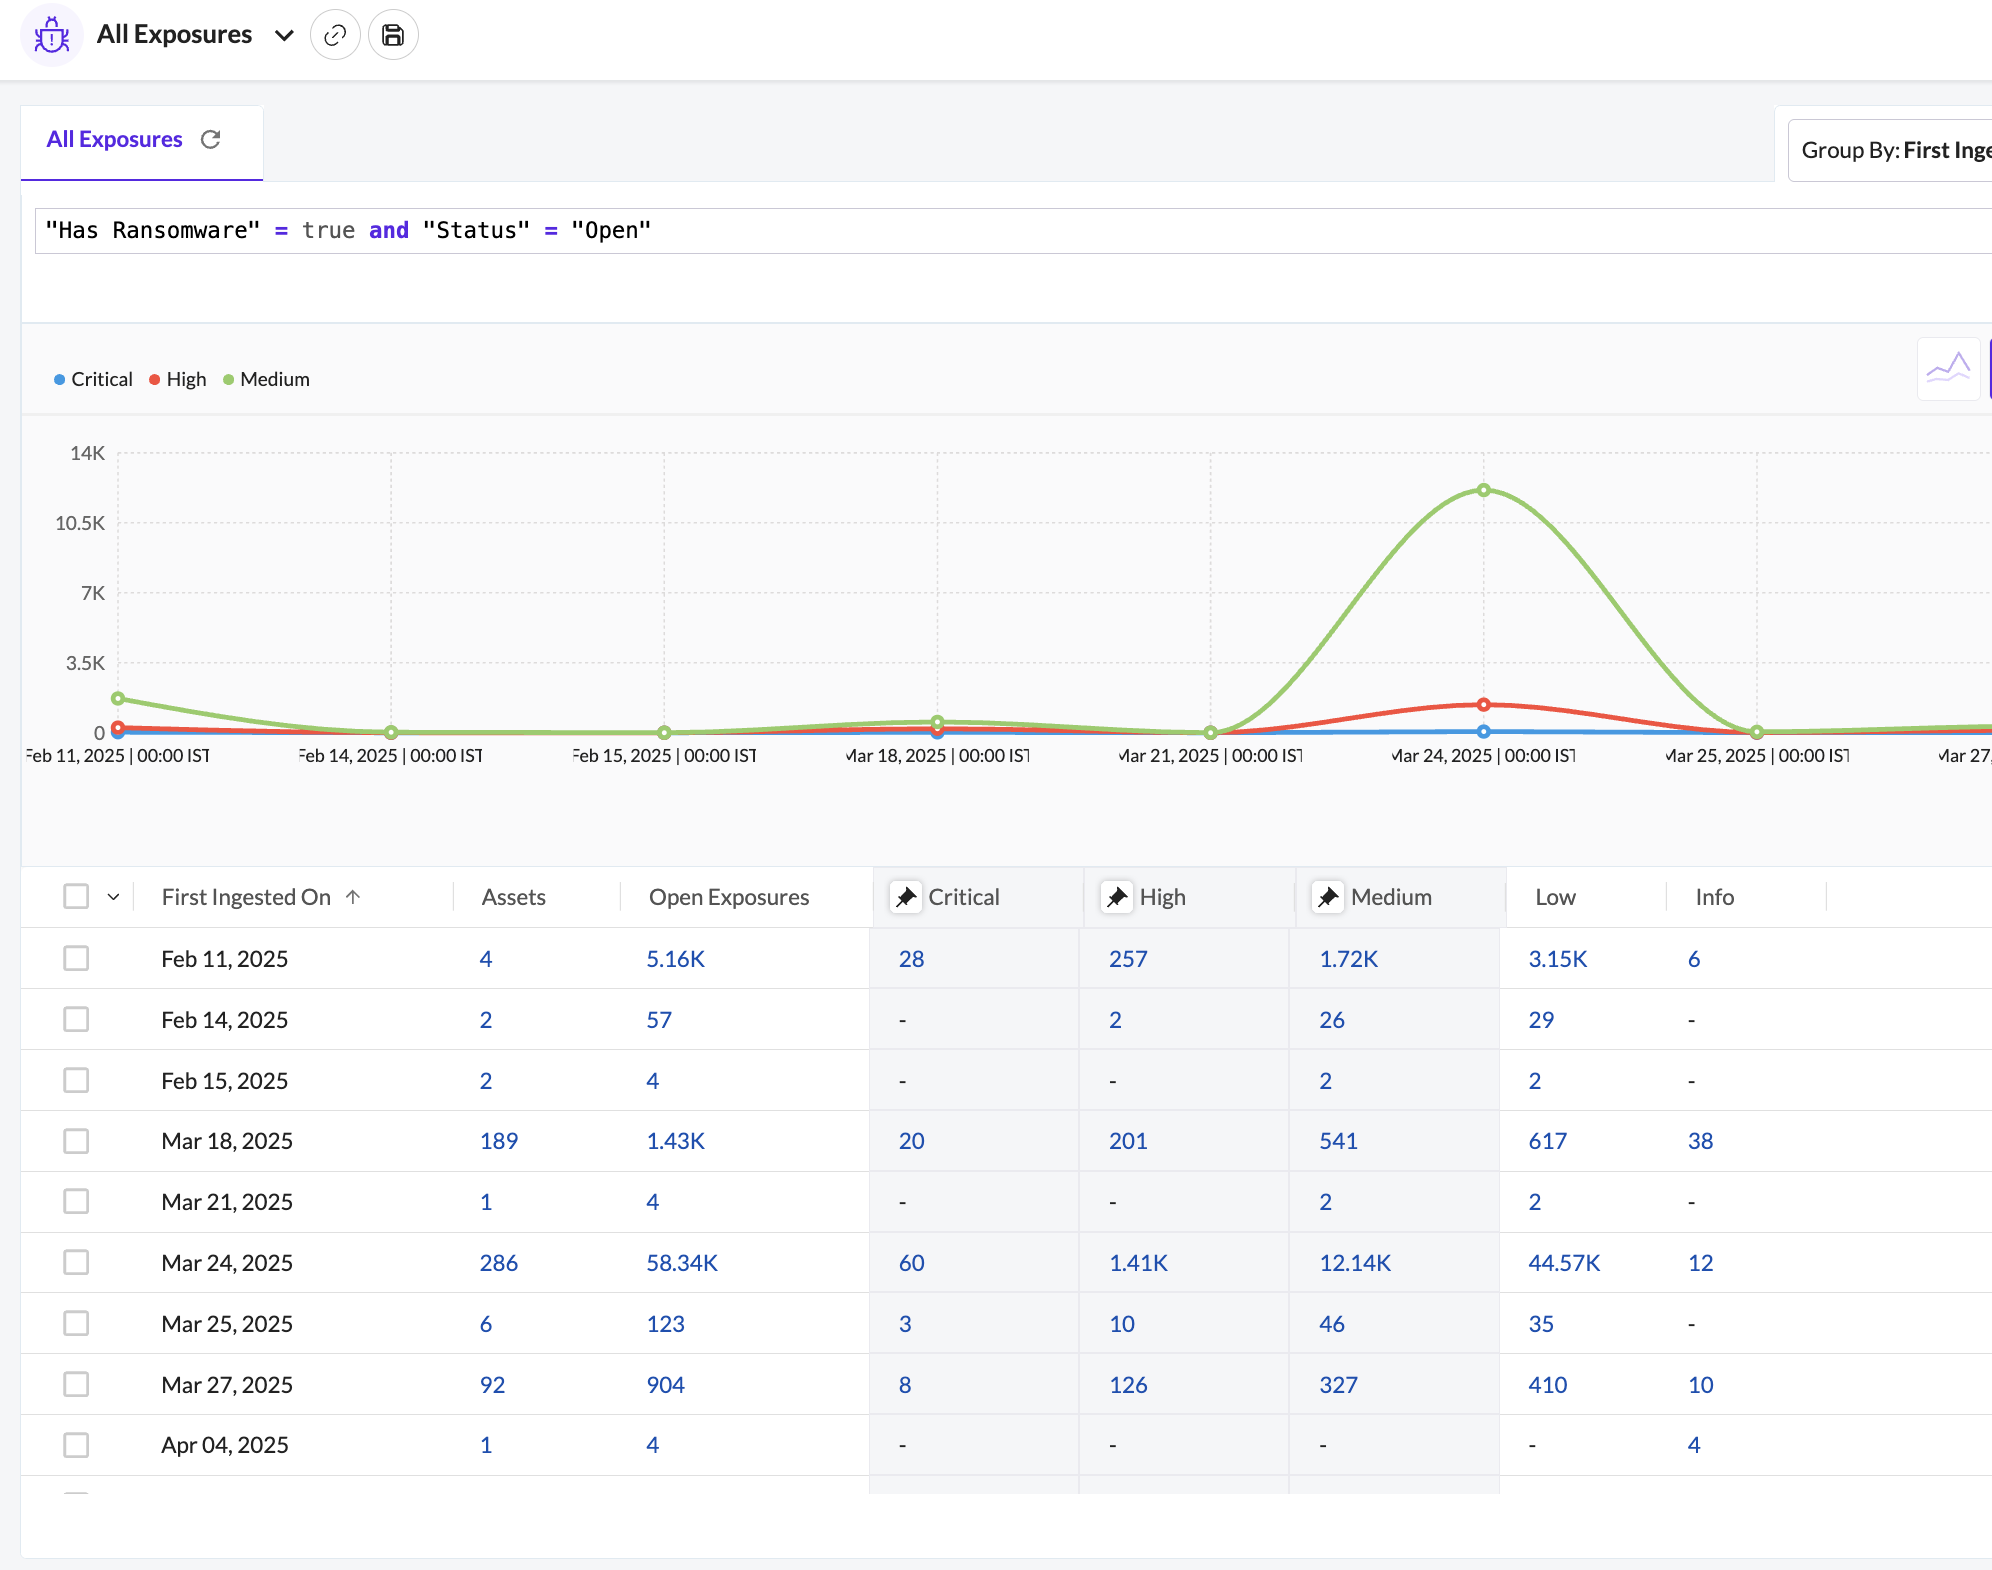
Task: Open 5.16K open exposures link
Action: [x=675, y=959]
